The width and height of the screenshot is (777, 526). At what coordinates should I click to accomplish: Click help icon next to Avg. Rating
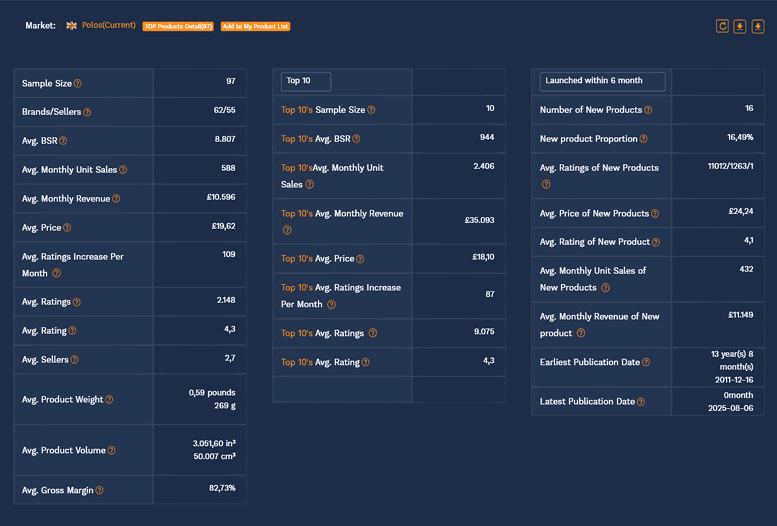click(x=72, y=331)
